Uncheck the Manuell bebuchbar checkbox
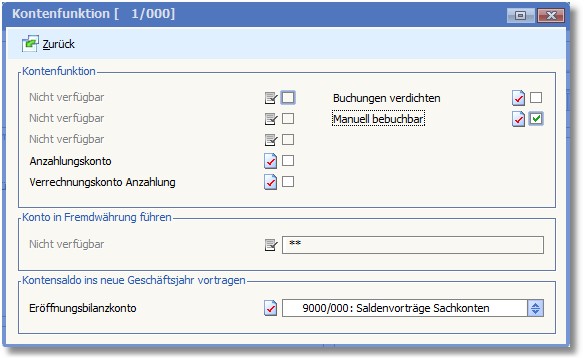 click(x=536, y=119)
